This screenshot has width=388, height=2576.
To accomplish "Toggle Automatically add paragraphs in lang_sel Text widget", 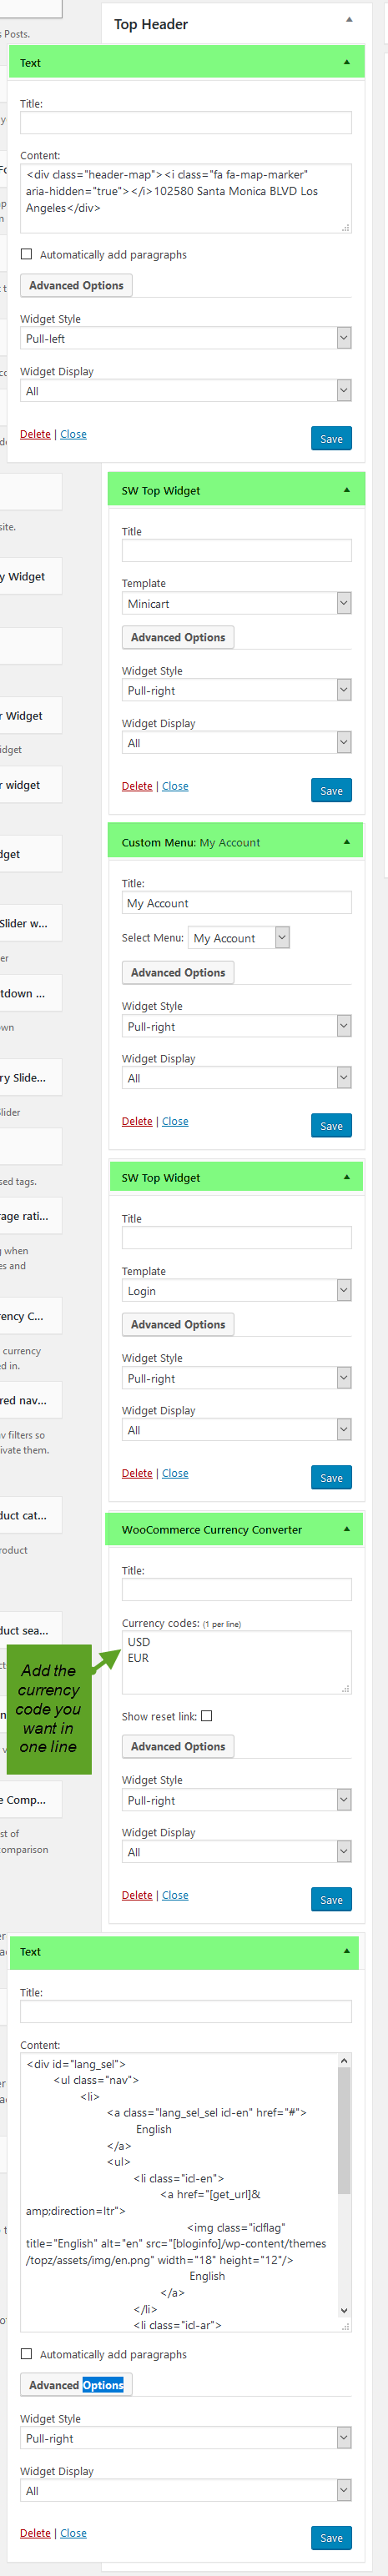I will pyautogui.click(x=26, y=2354).
